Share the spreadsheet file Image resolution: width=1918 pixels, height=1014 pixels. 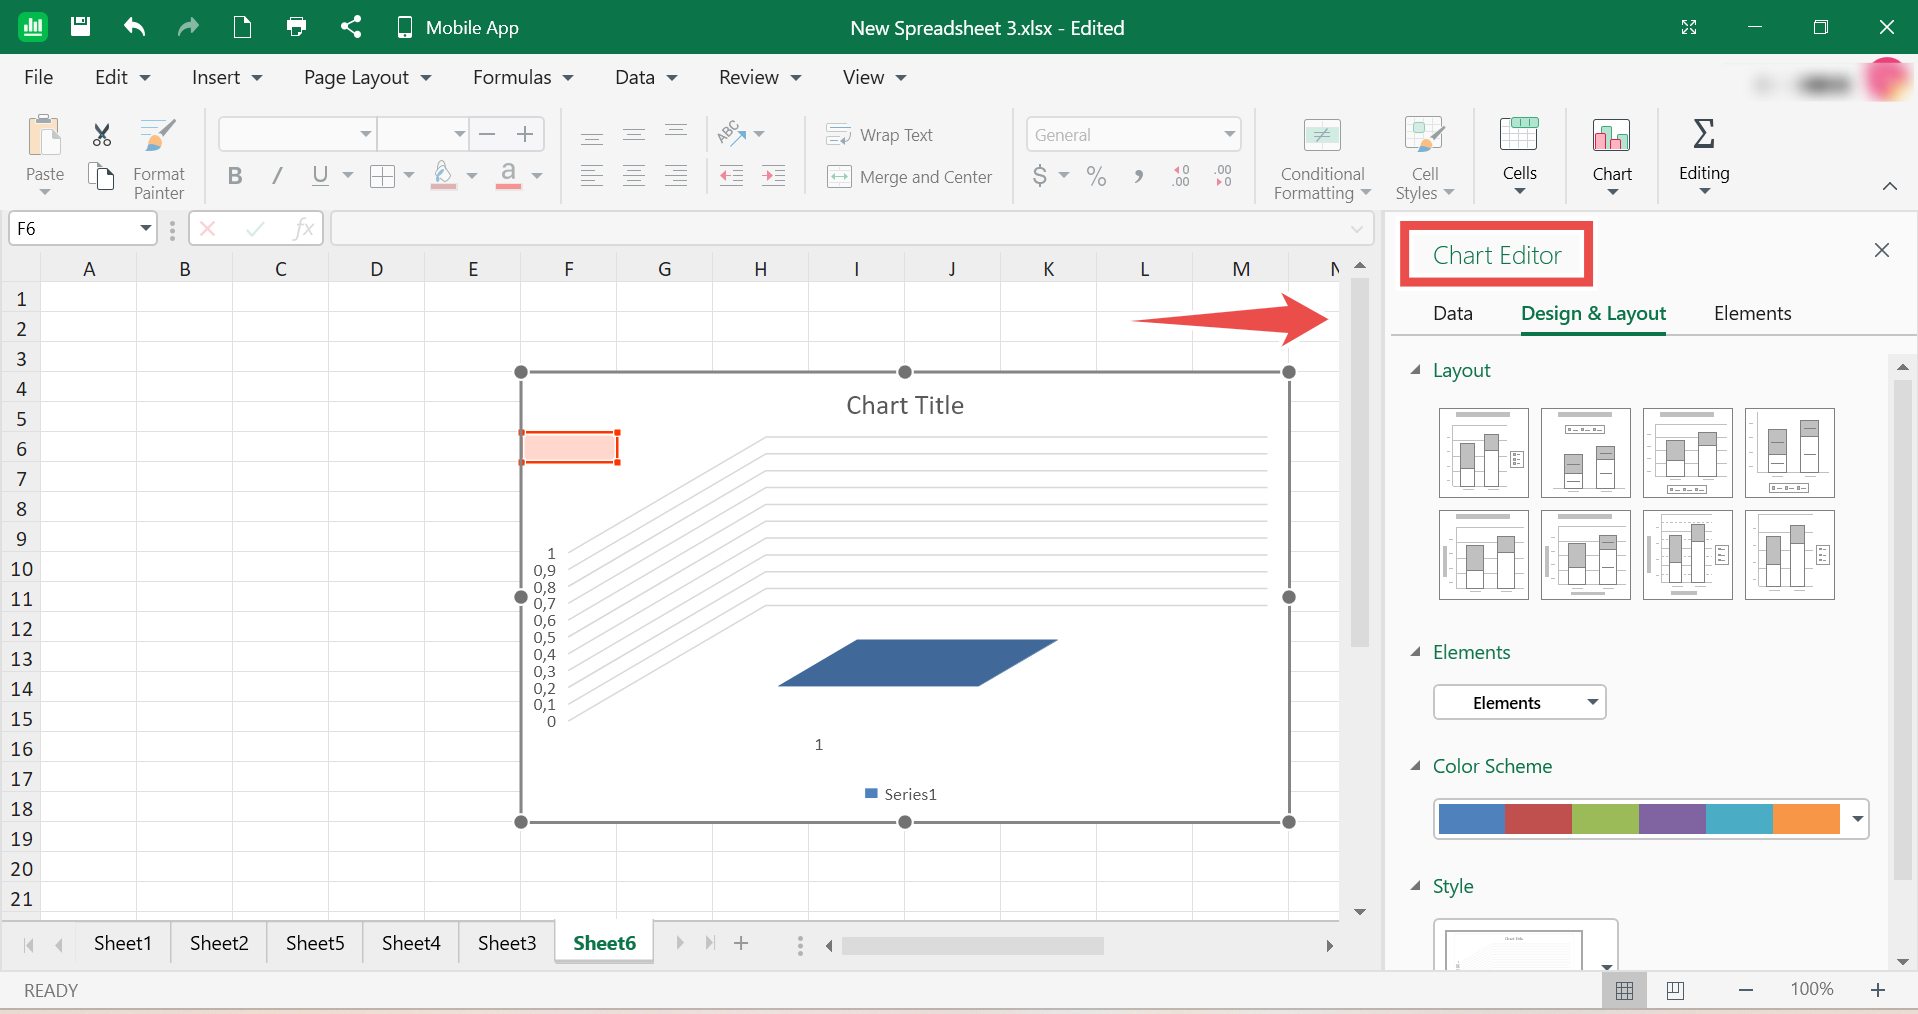pyautogui.click(x=350, y=27)
